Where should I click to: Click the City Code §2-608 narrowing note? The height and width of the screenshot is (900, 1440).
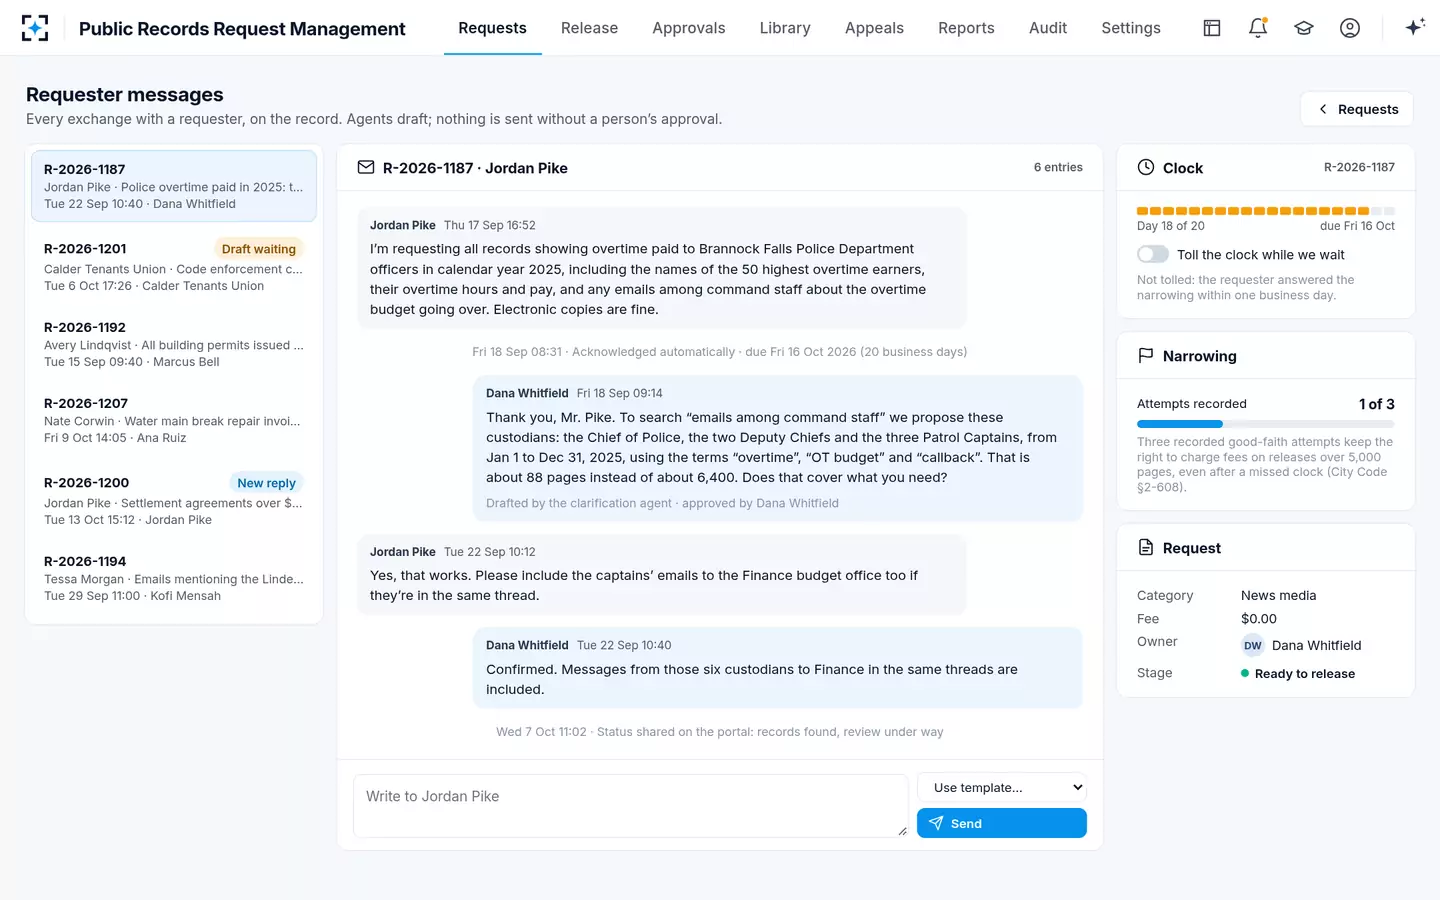[1265, 464]
